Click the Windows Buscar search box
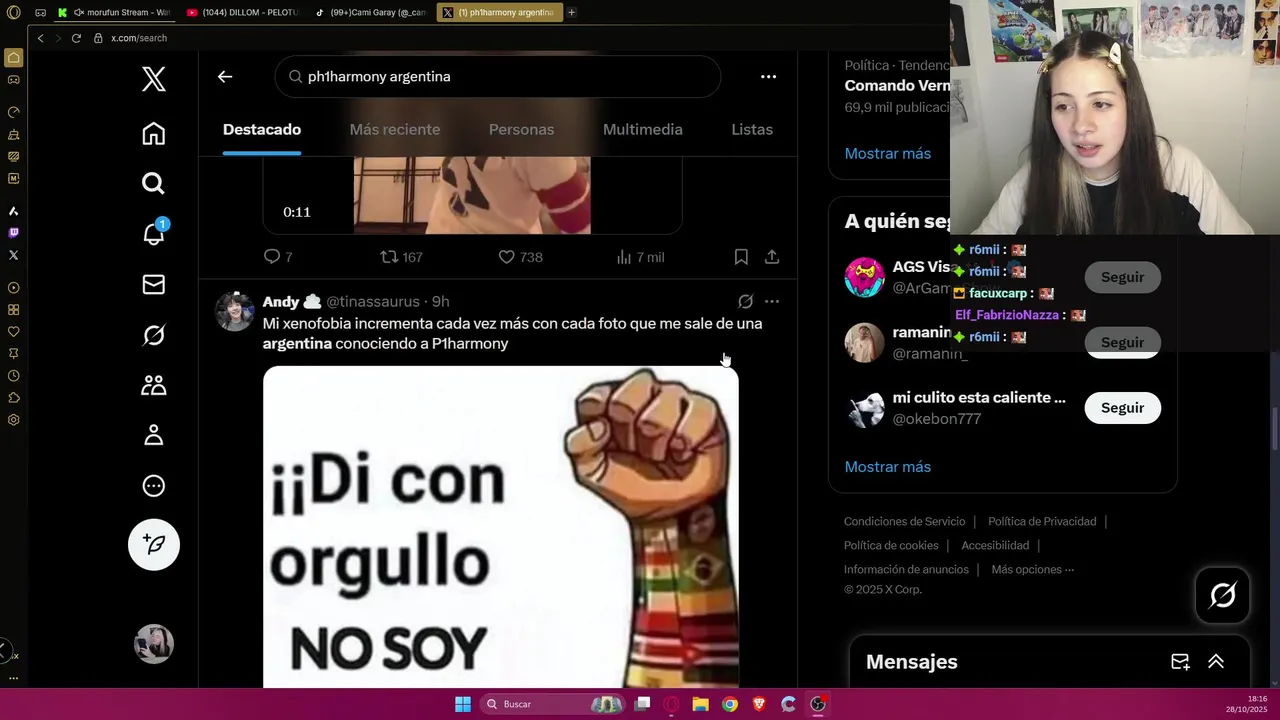1280x720 pixels. pos(553,704)
